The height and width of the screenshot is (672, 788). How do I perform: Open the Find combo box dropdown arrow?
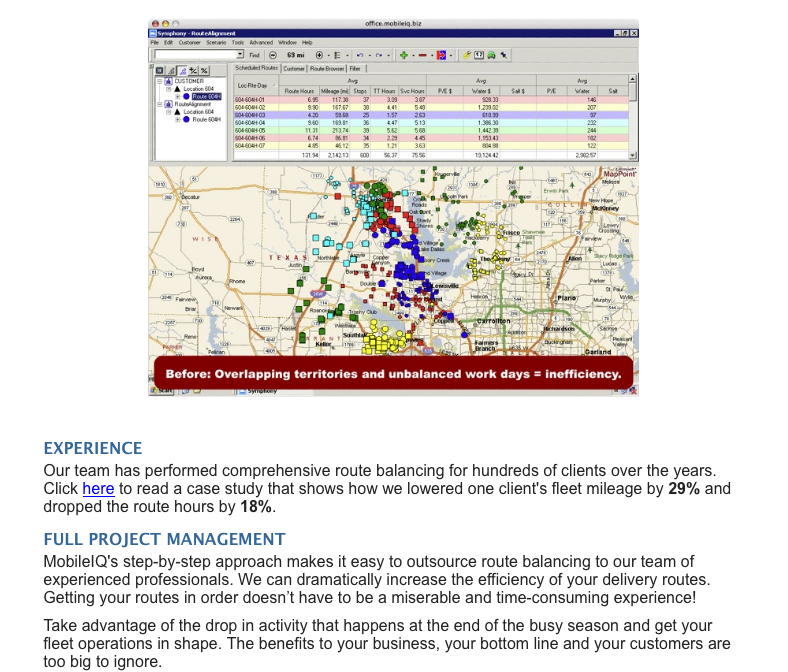(x=238, y=54)
